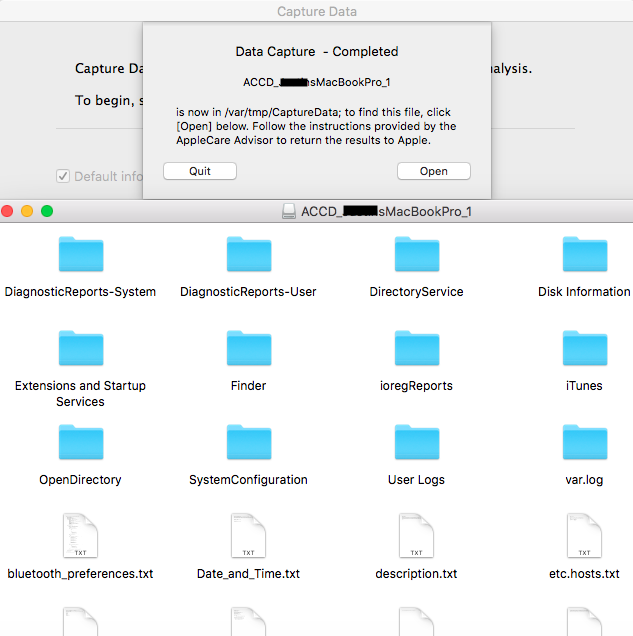
Task: Click the description.txt file name
Action: pos(416,574)
